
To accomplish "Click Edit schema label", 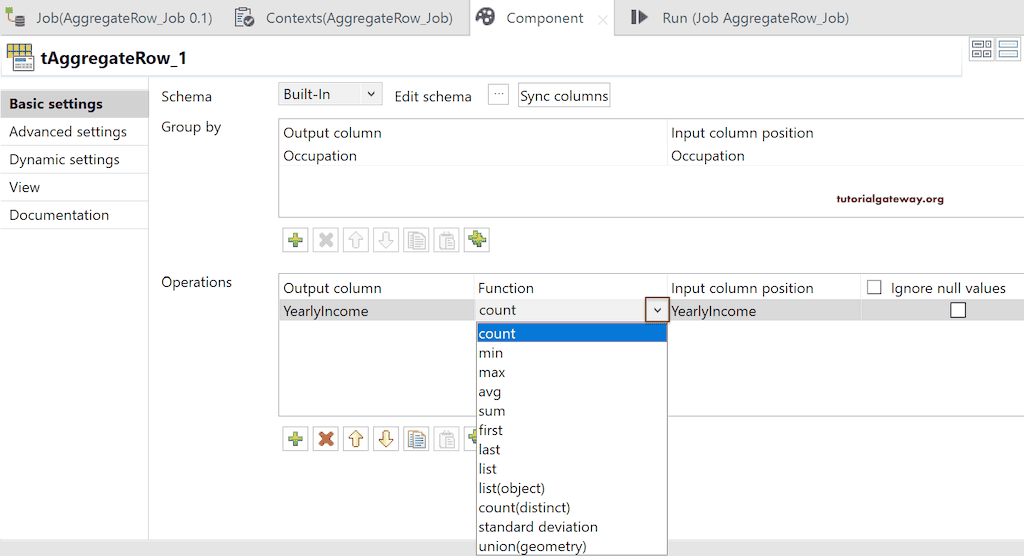I will point(433,96).
